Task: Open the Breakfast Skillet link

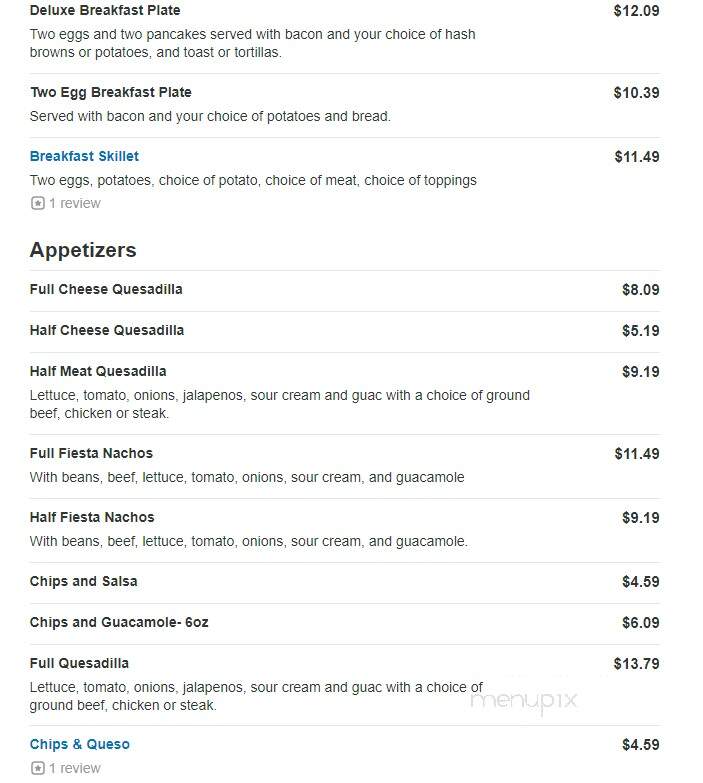Action: (84, 156)
